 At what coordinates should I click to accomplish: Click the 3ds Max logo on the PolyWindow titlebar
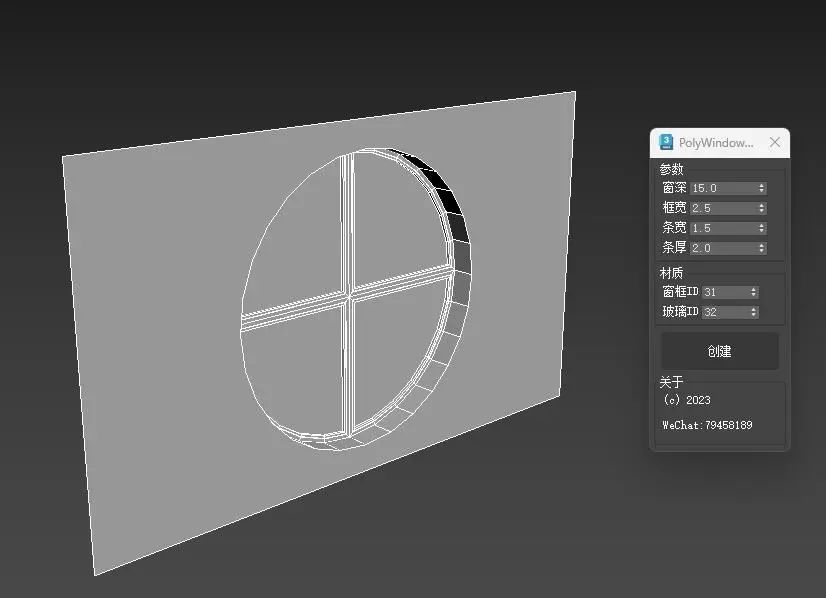pyautogui.click(x=665, y=142)
